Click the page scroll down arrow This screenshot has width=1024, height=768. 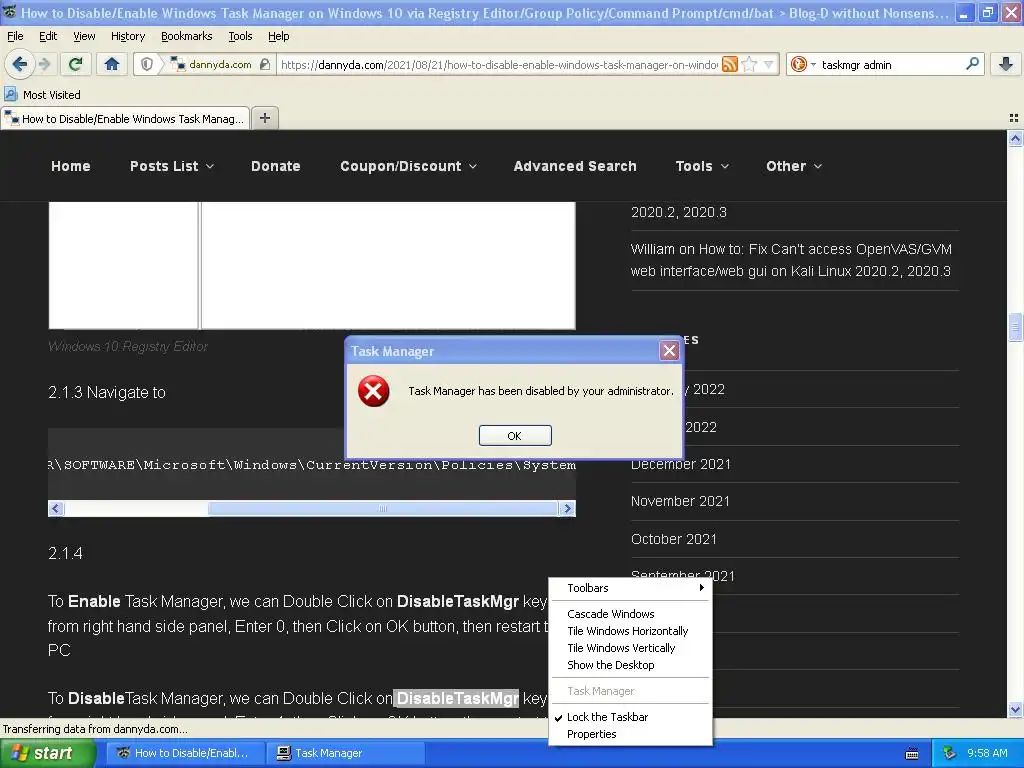pyautogui.click(x=1015, y=709)
